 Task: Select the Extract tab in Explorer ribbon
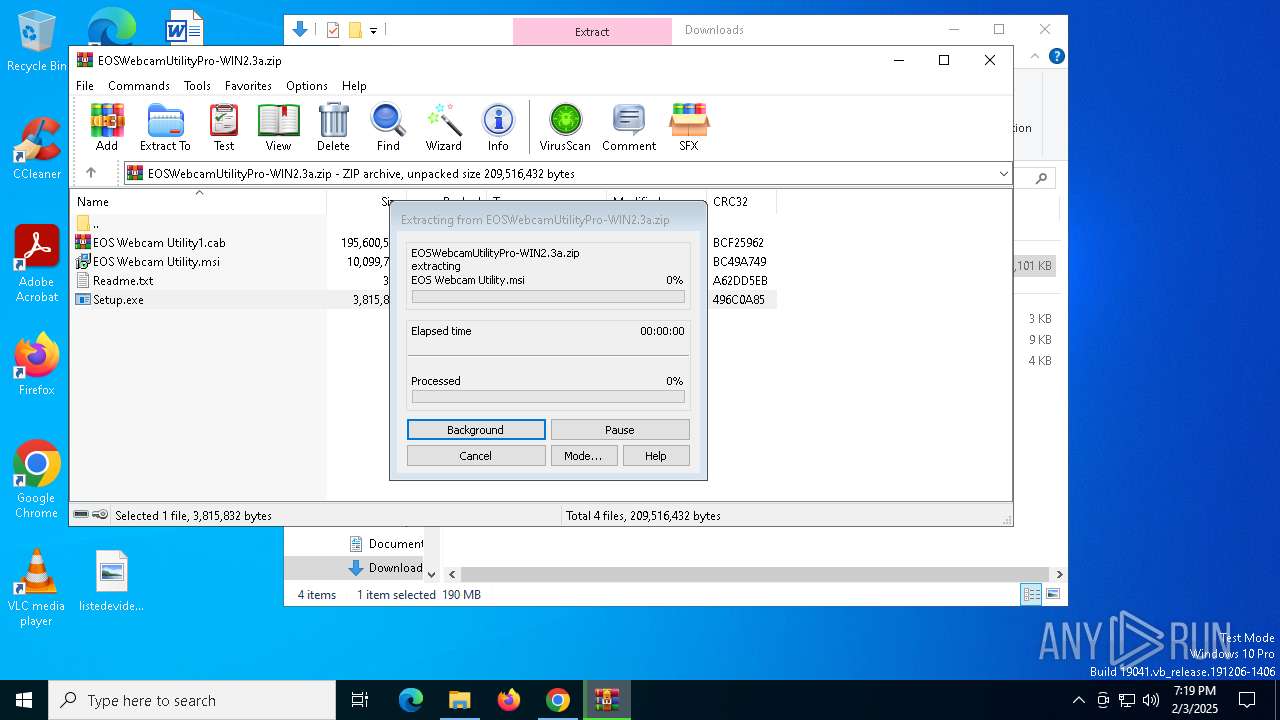click(592, 31)
